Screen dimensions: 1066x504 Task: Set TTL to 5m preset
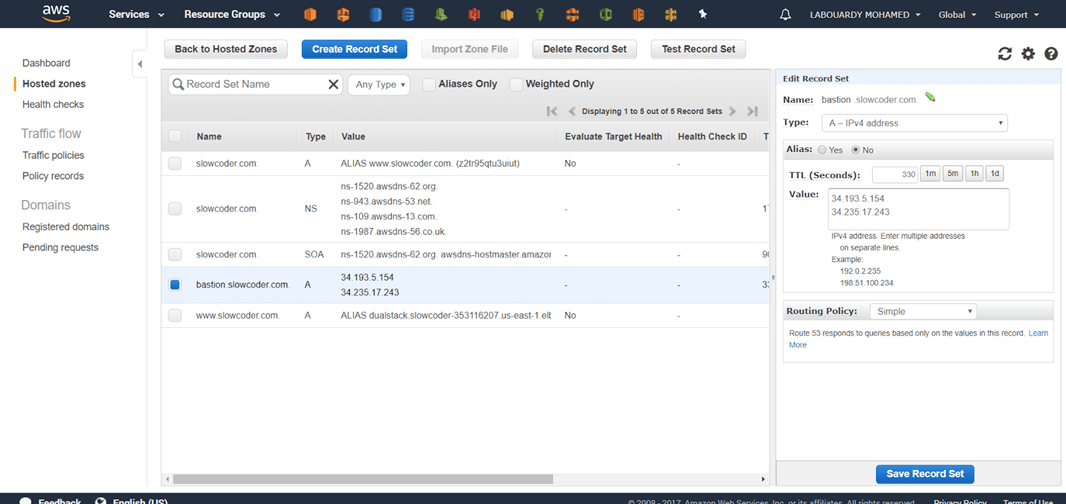click(x=952, y=174)
